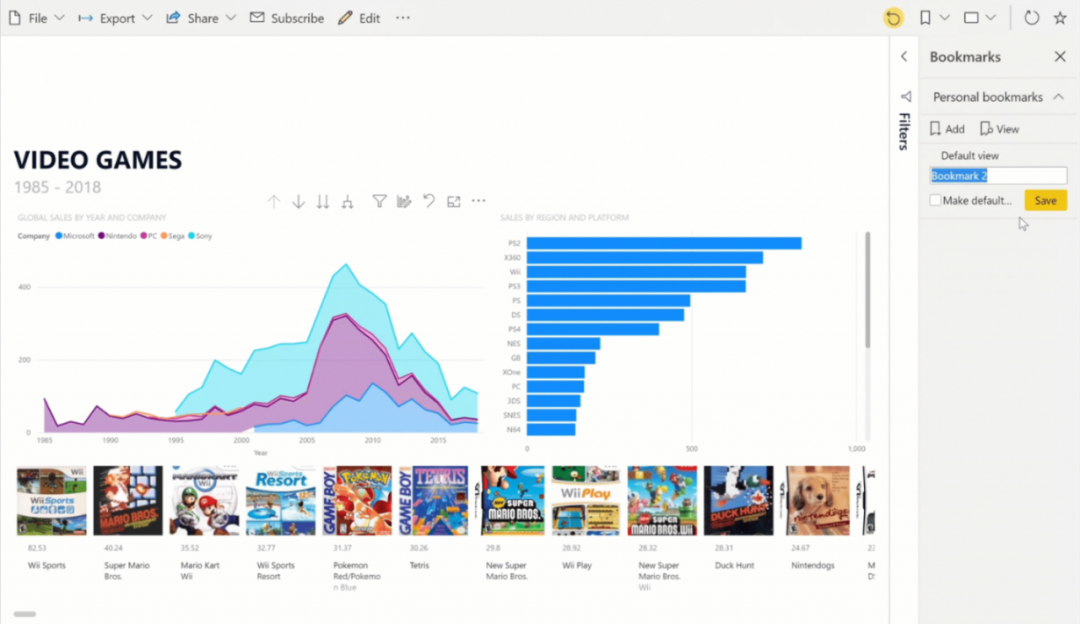This screenshot has height=624, width=1080.
Task: Collapse the Personal bookmarks section
Action: coord(1059,97)
